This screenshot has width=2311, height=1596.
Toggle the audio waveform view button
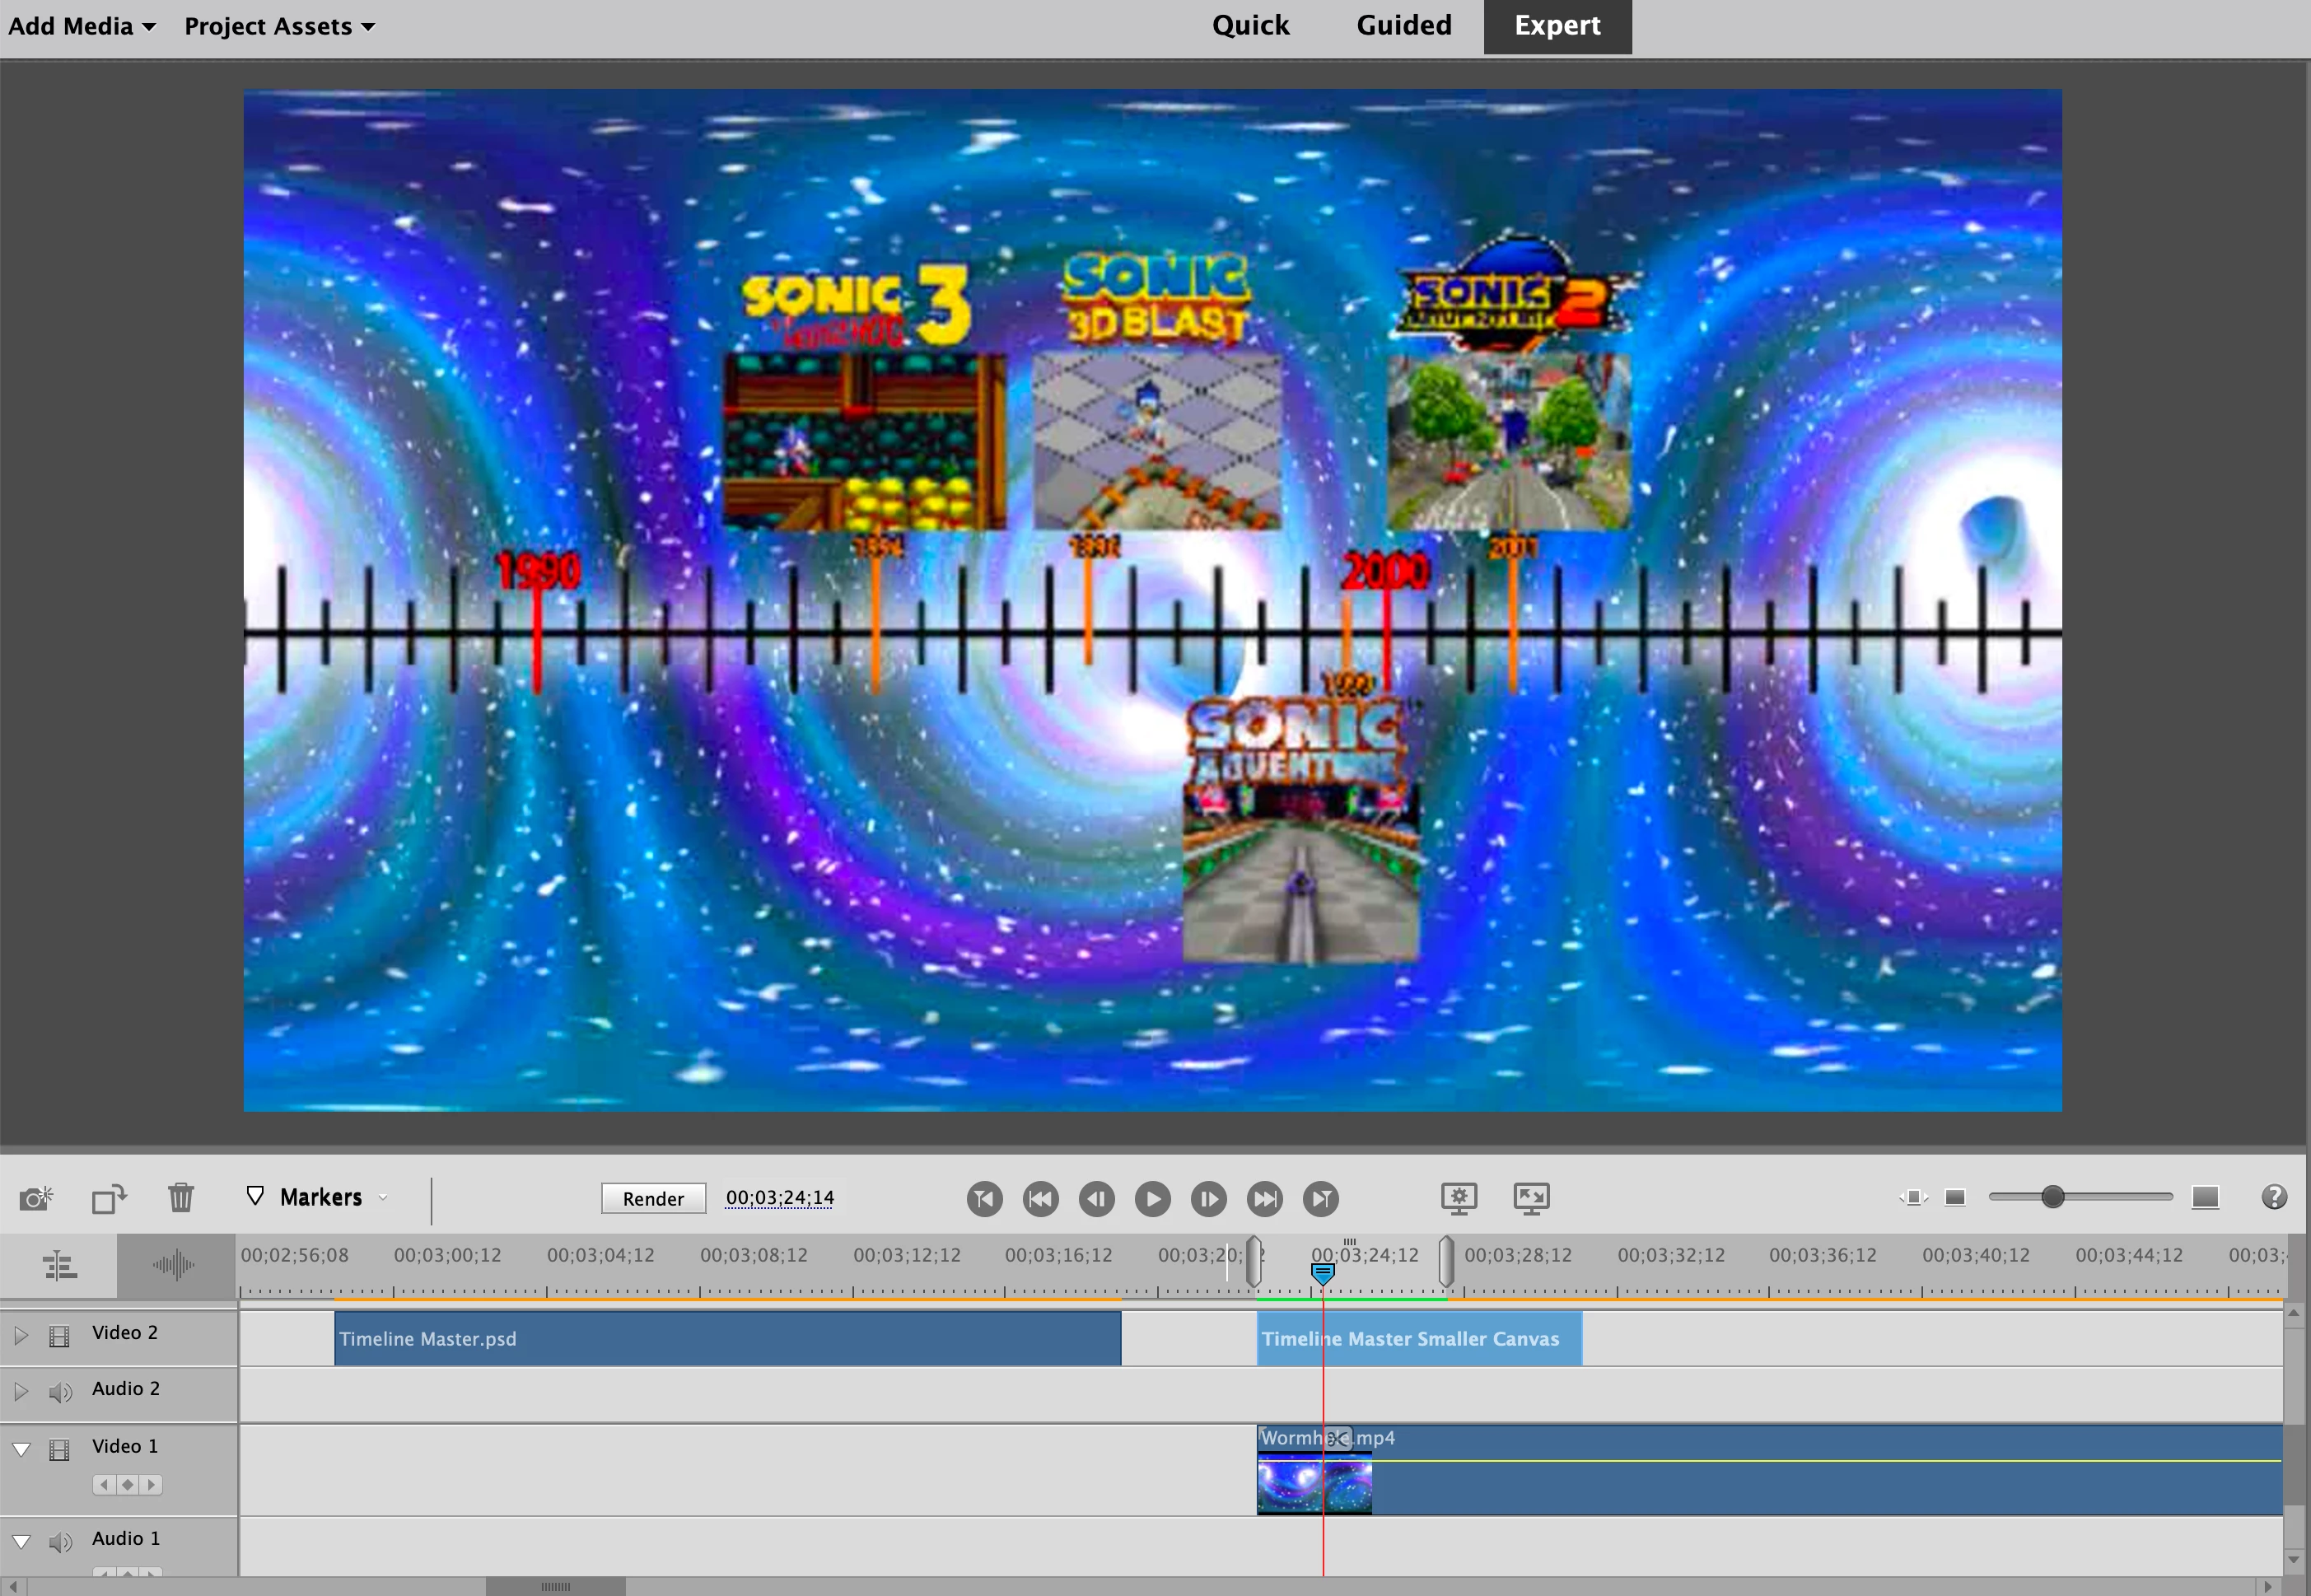[173, 1266]
